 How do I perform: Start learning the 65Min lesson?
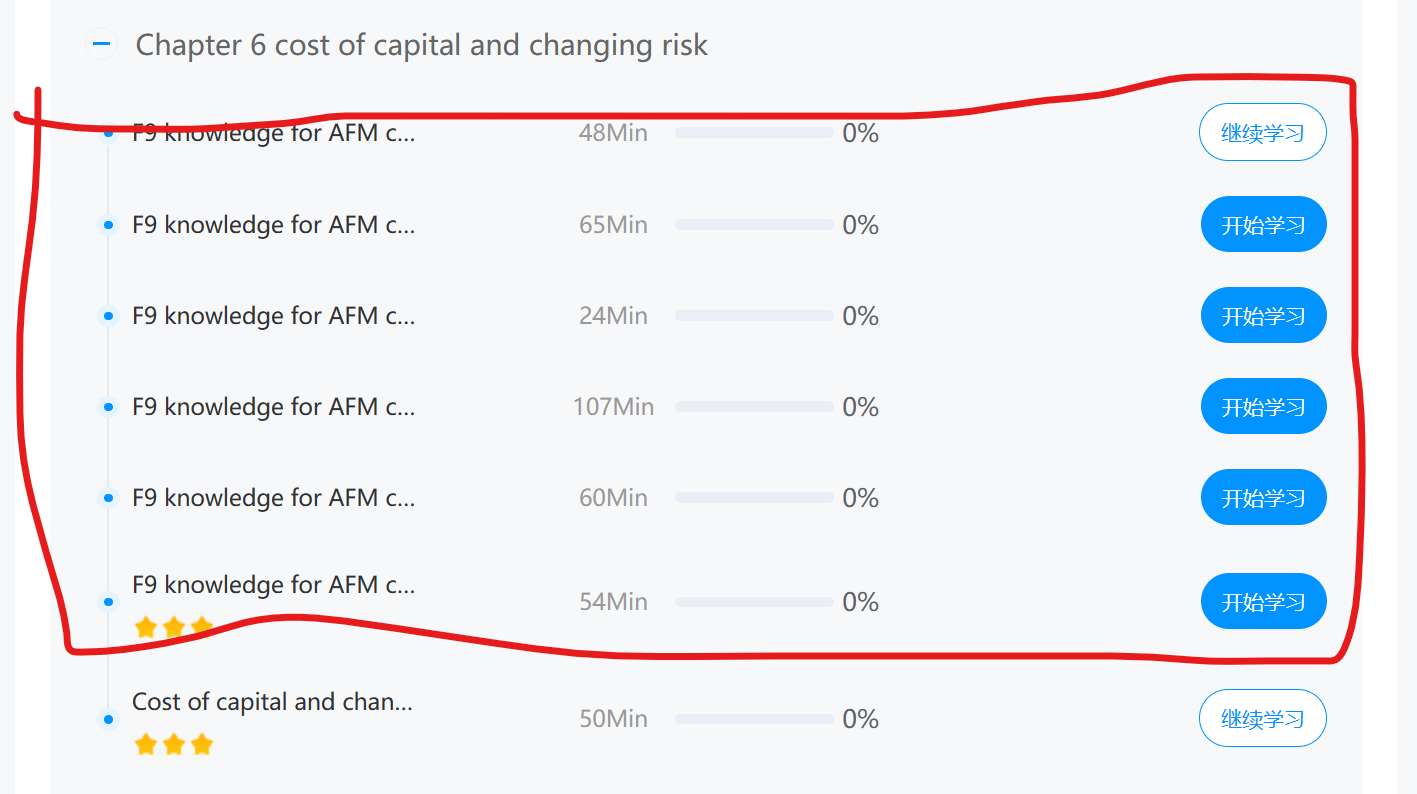1263,224
